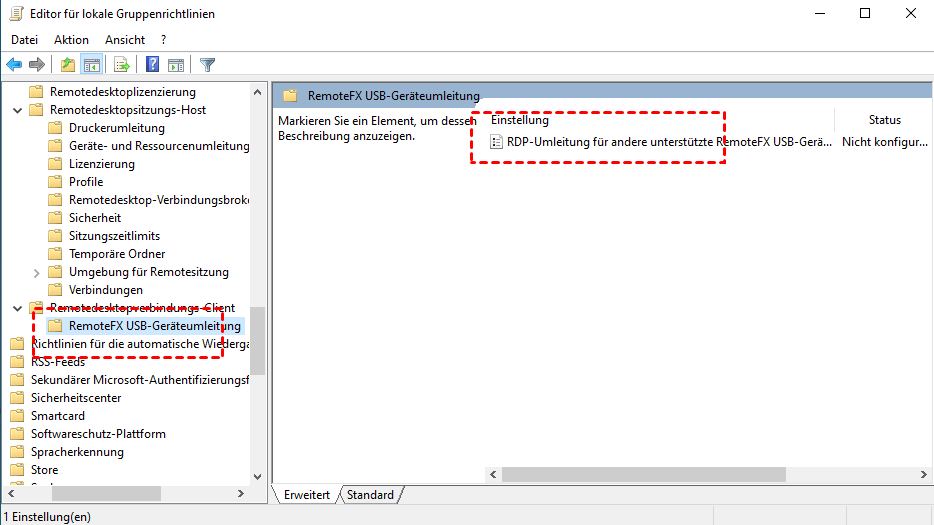Select Richtlinien für die automatische Wiedergabe
This screenshot has height=525, width=934.
pyautogui.click(x=140, y=344)
